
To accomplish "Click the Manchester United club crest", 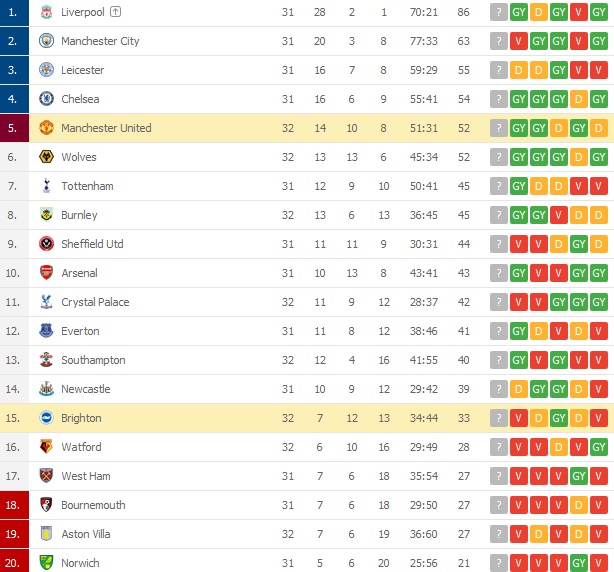I will coord(46,128).
